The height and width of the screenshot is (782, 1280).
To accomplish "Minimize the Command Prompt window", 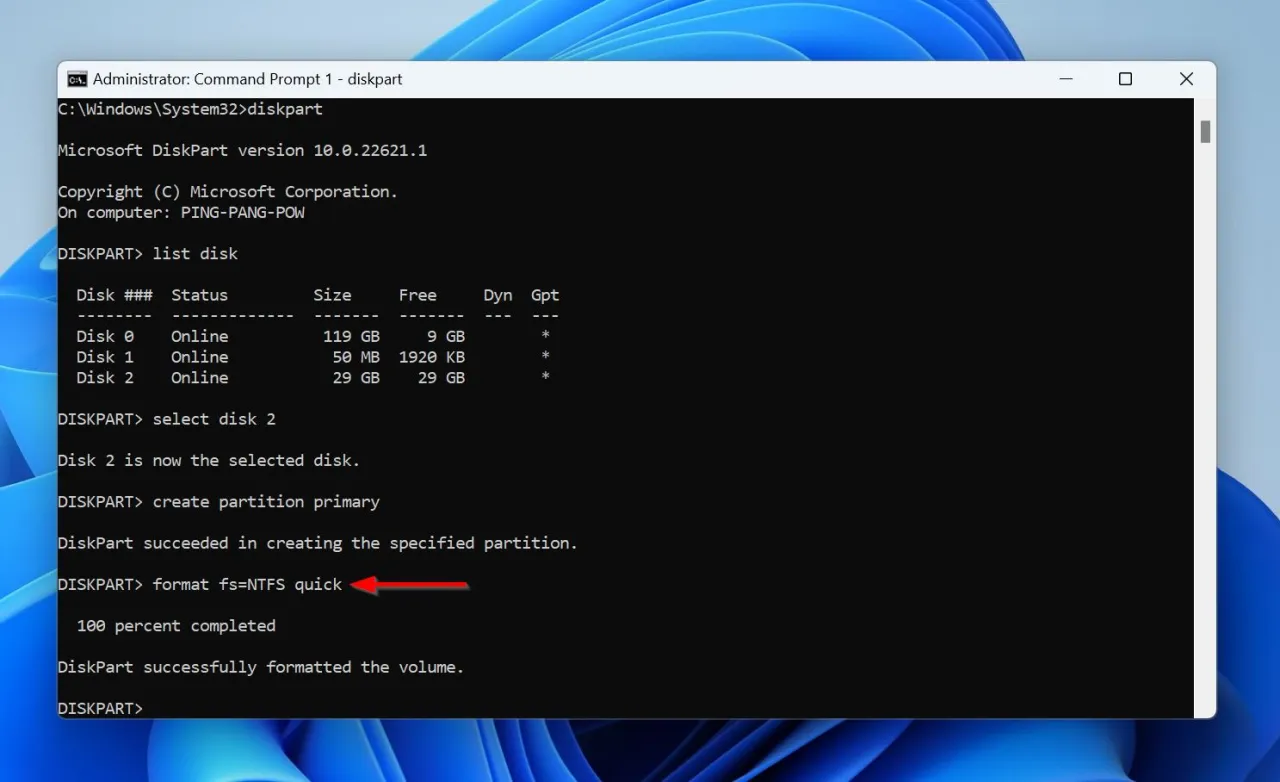I will point(1064,79).
